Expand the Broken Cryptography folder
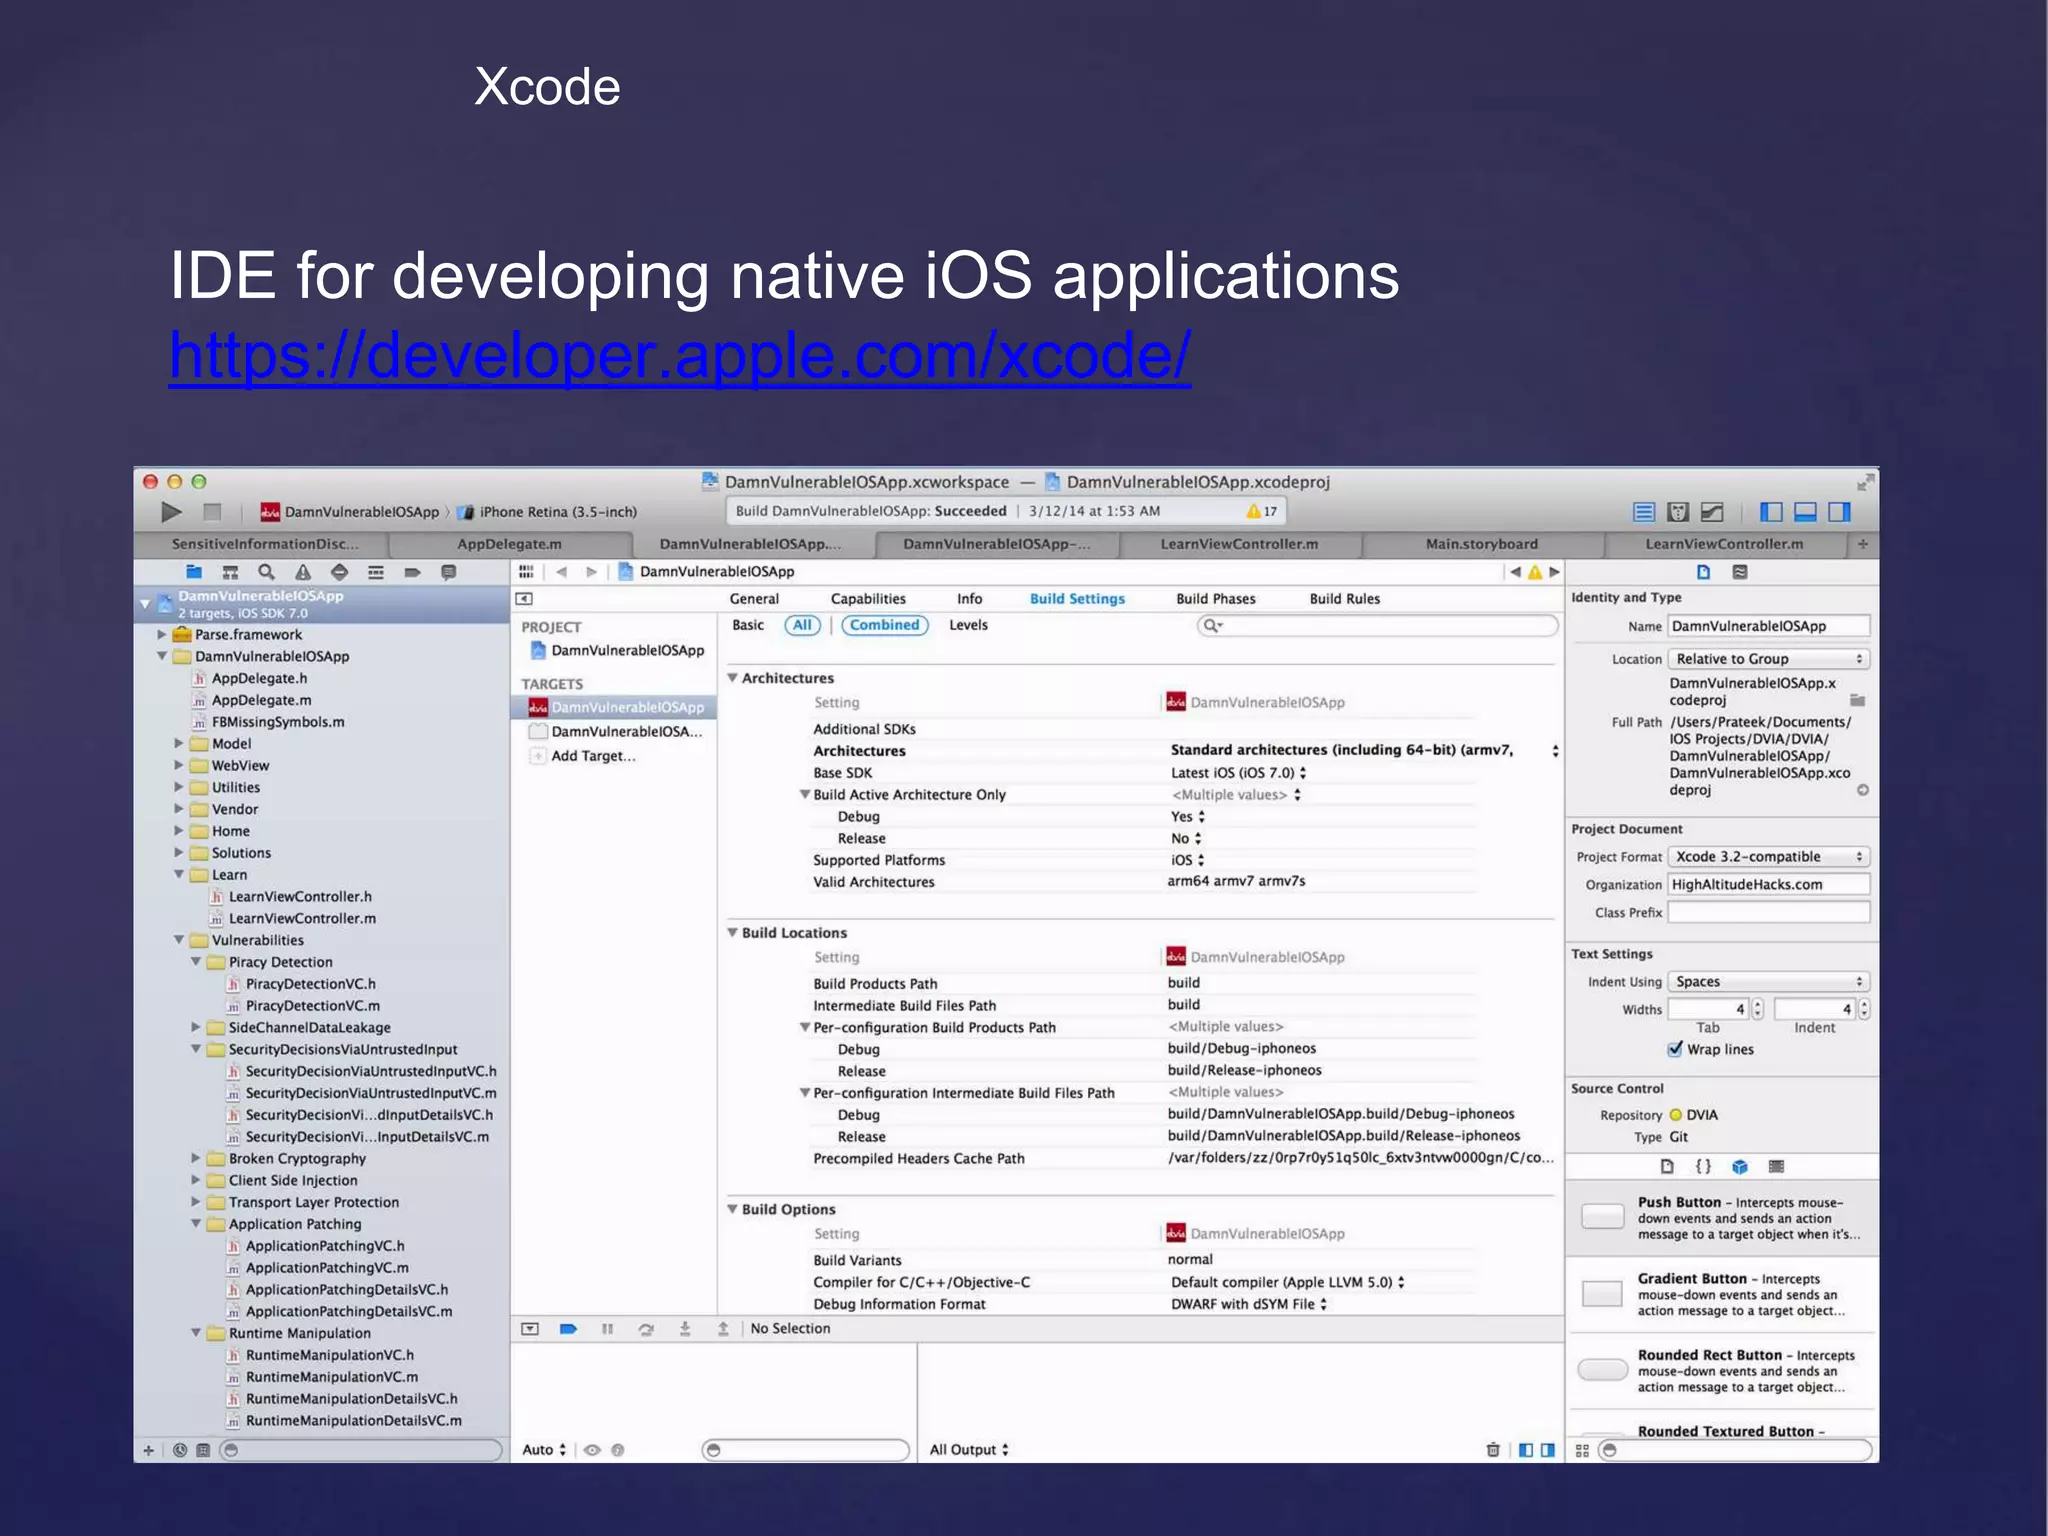Image resolution: width=2048 pixels, height=1536 pixels. coord(196,1158)
